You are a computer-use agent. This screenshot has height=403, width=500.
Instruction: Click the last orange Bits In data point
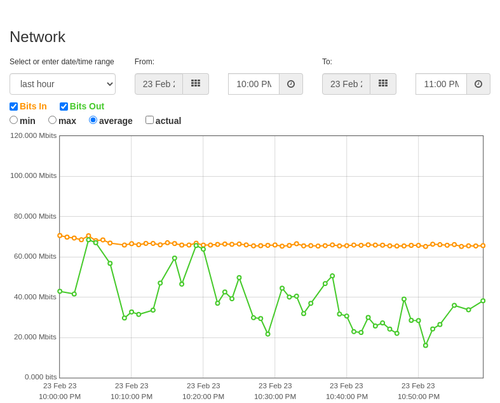point(483,246)
